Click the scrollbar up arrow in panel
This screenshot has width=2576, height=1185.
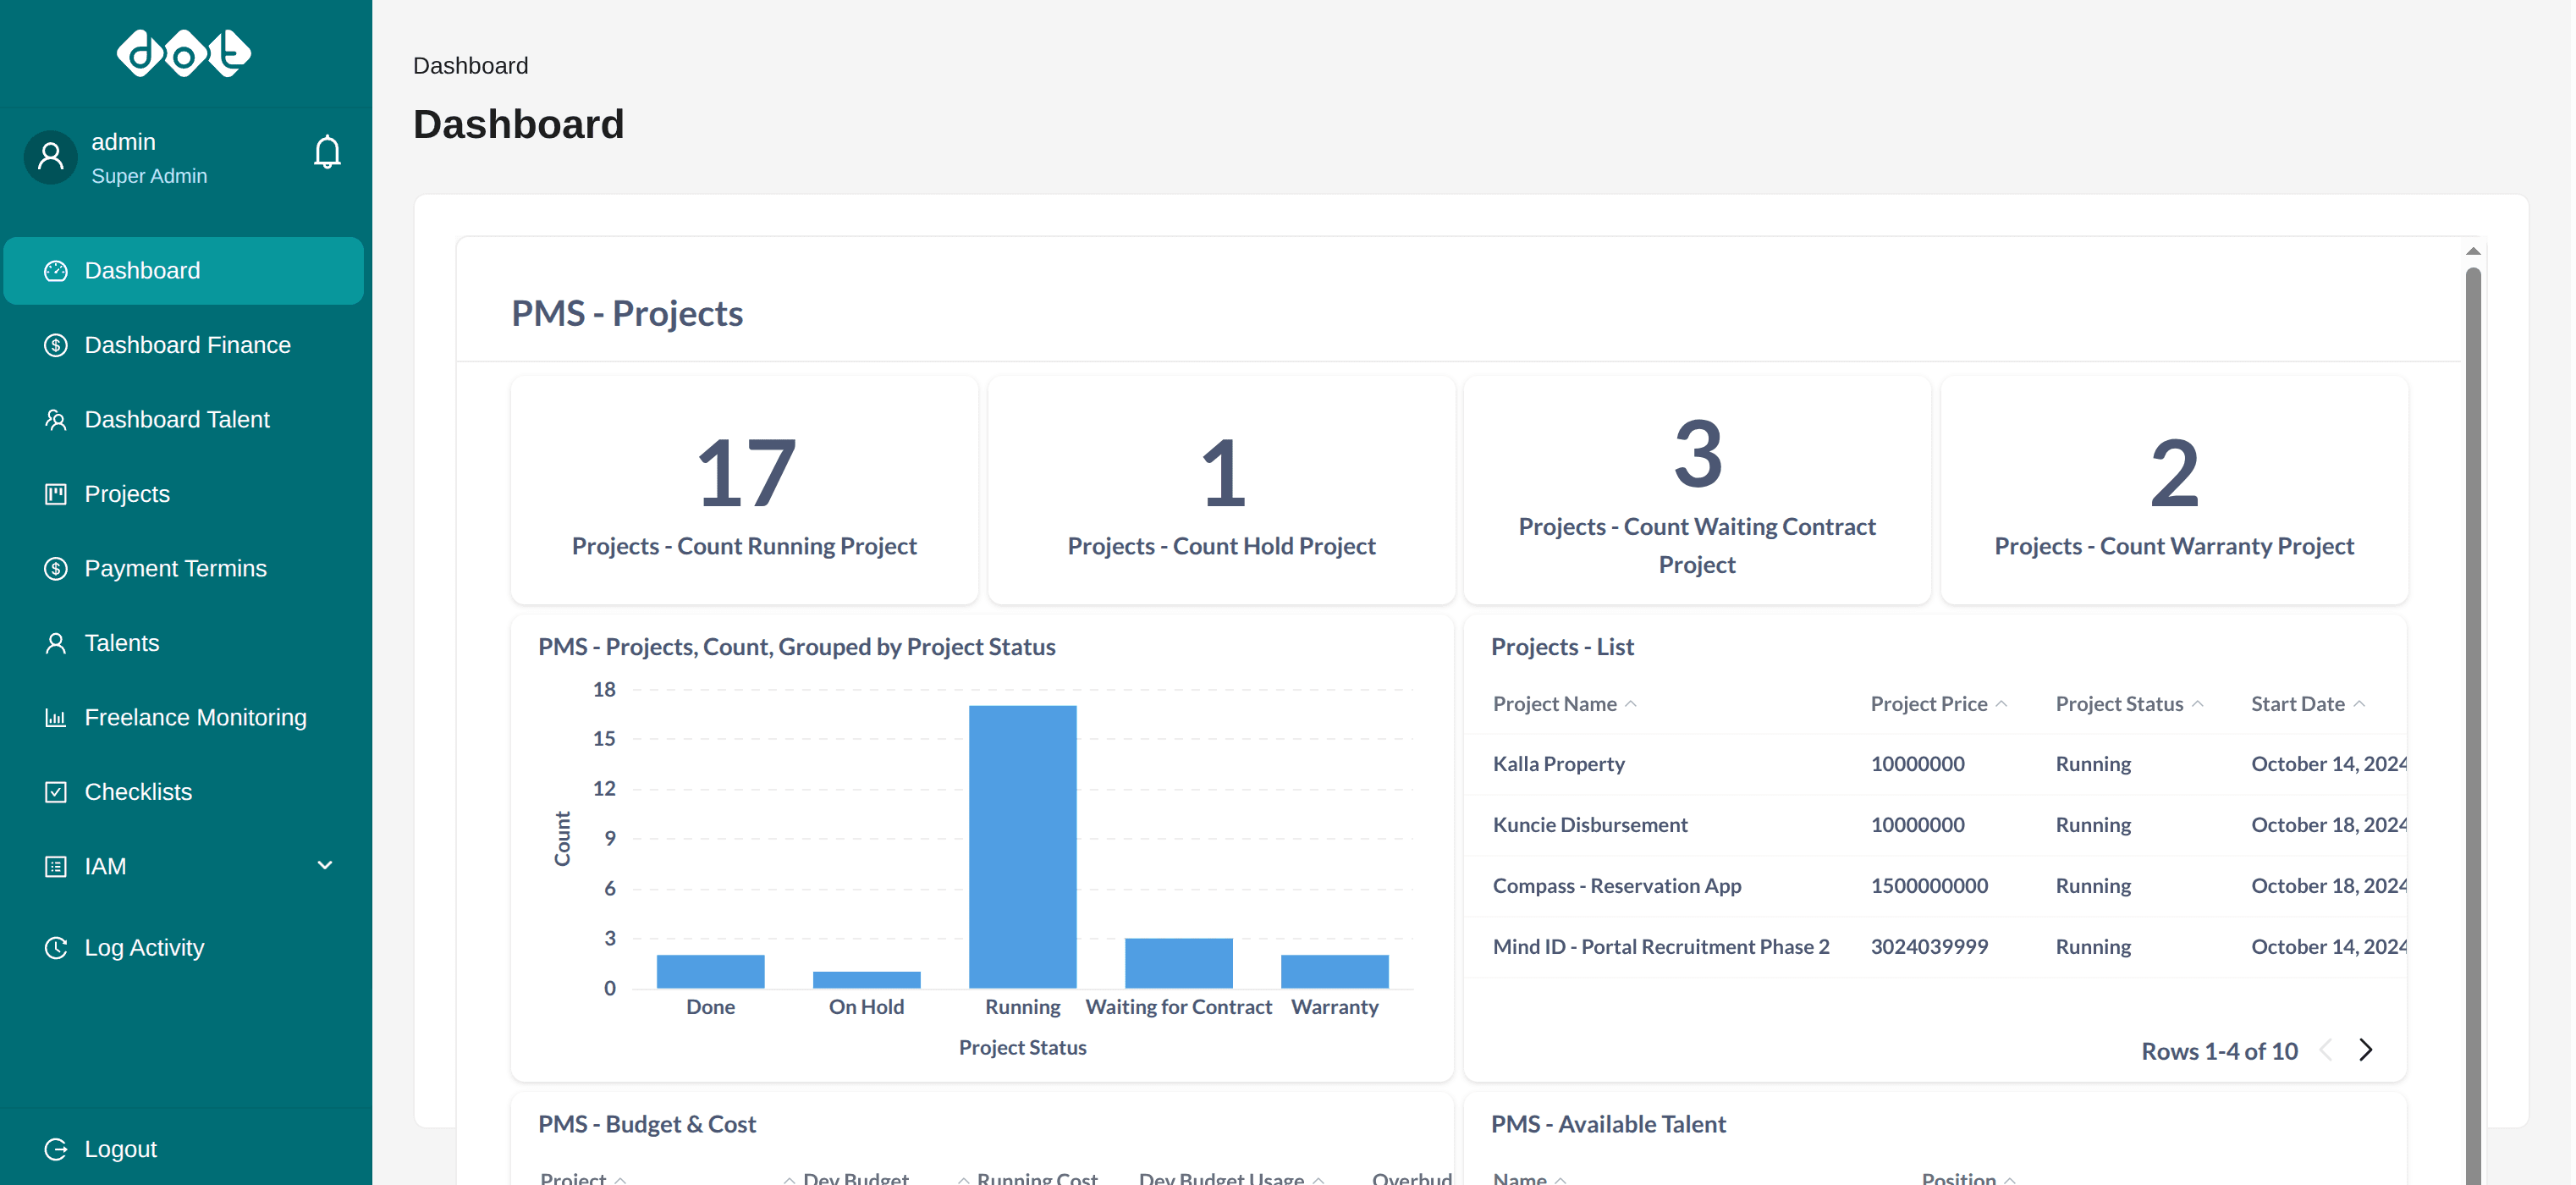click(x=2473, y=251)
